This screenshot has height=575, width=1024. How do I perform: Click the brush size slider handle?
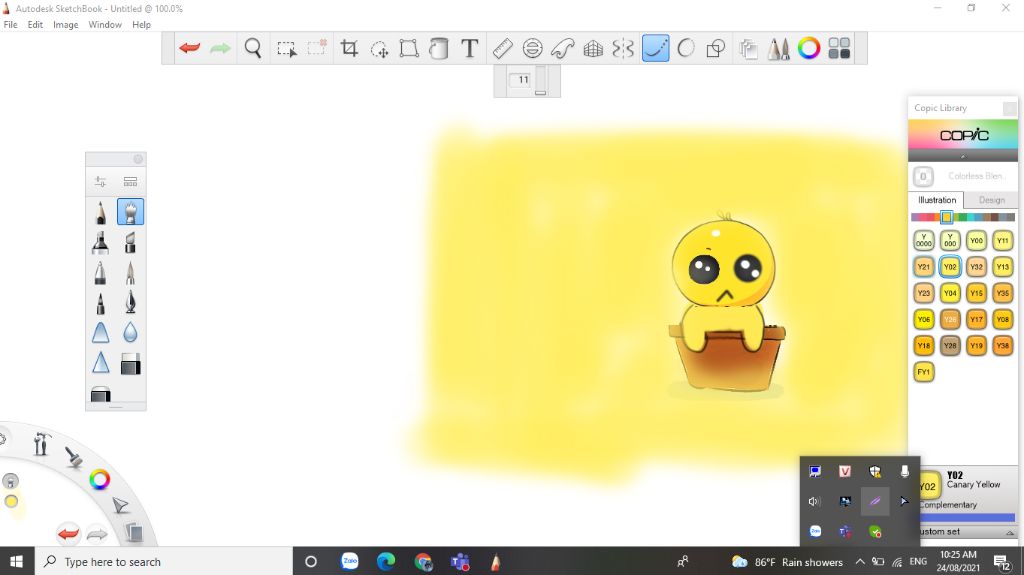(540, 93)
